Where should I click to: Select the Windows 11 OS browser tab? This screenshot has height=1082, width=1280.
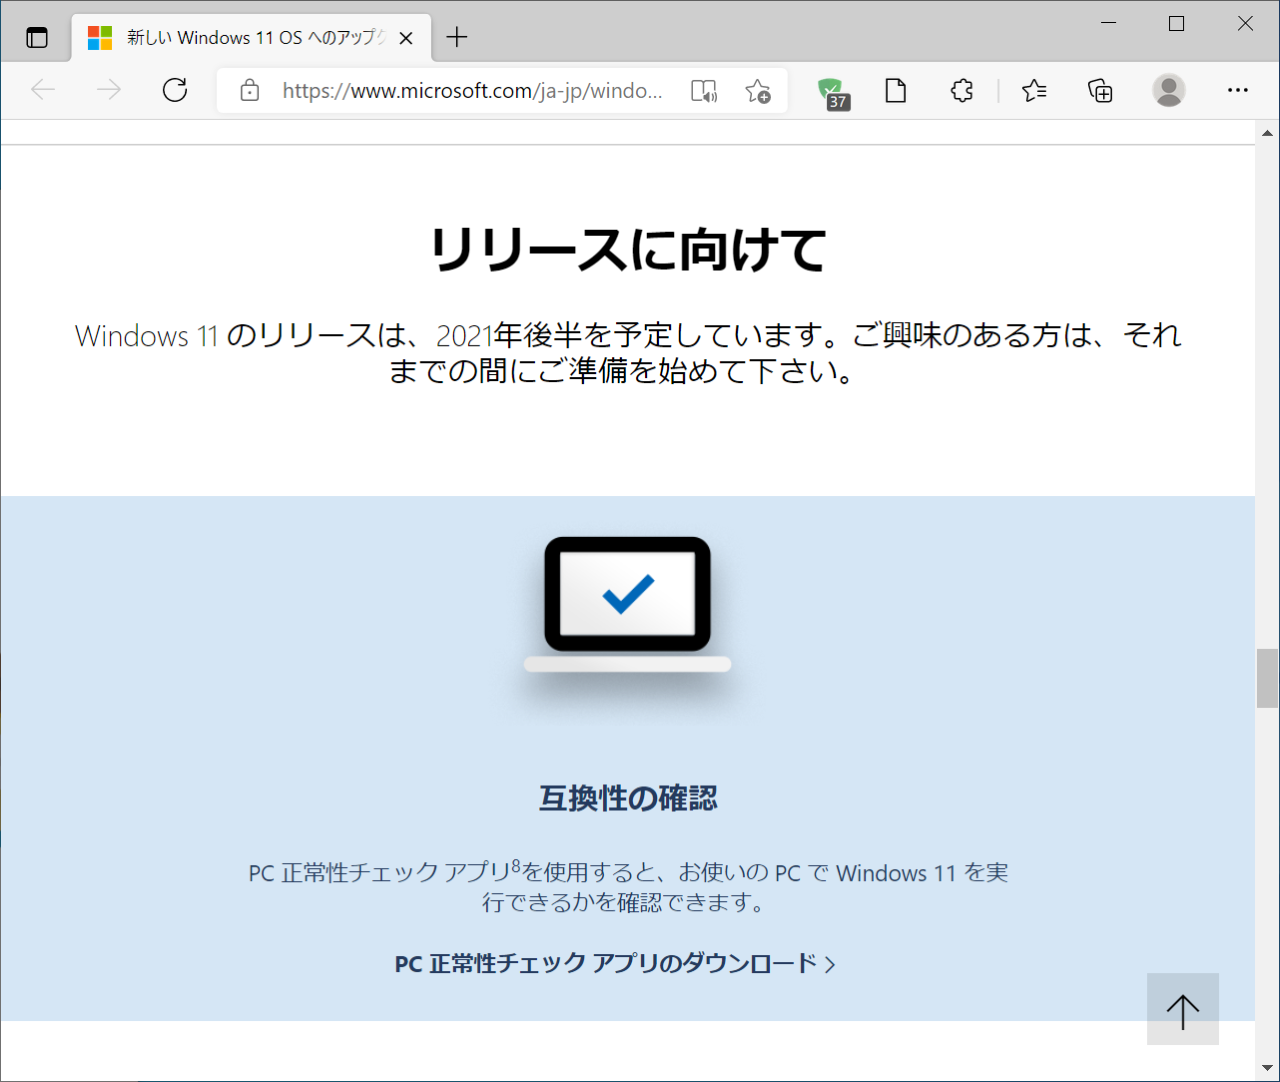click(x=251, y=38)
